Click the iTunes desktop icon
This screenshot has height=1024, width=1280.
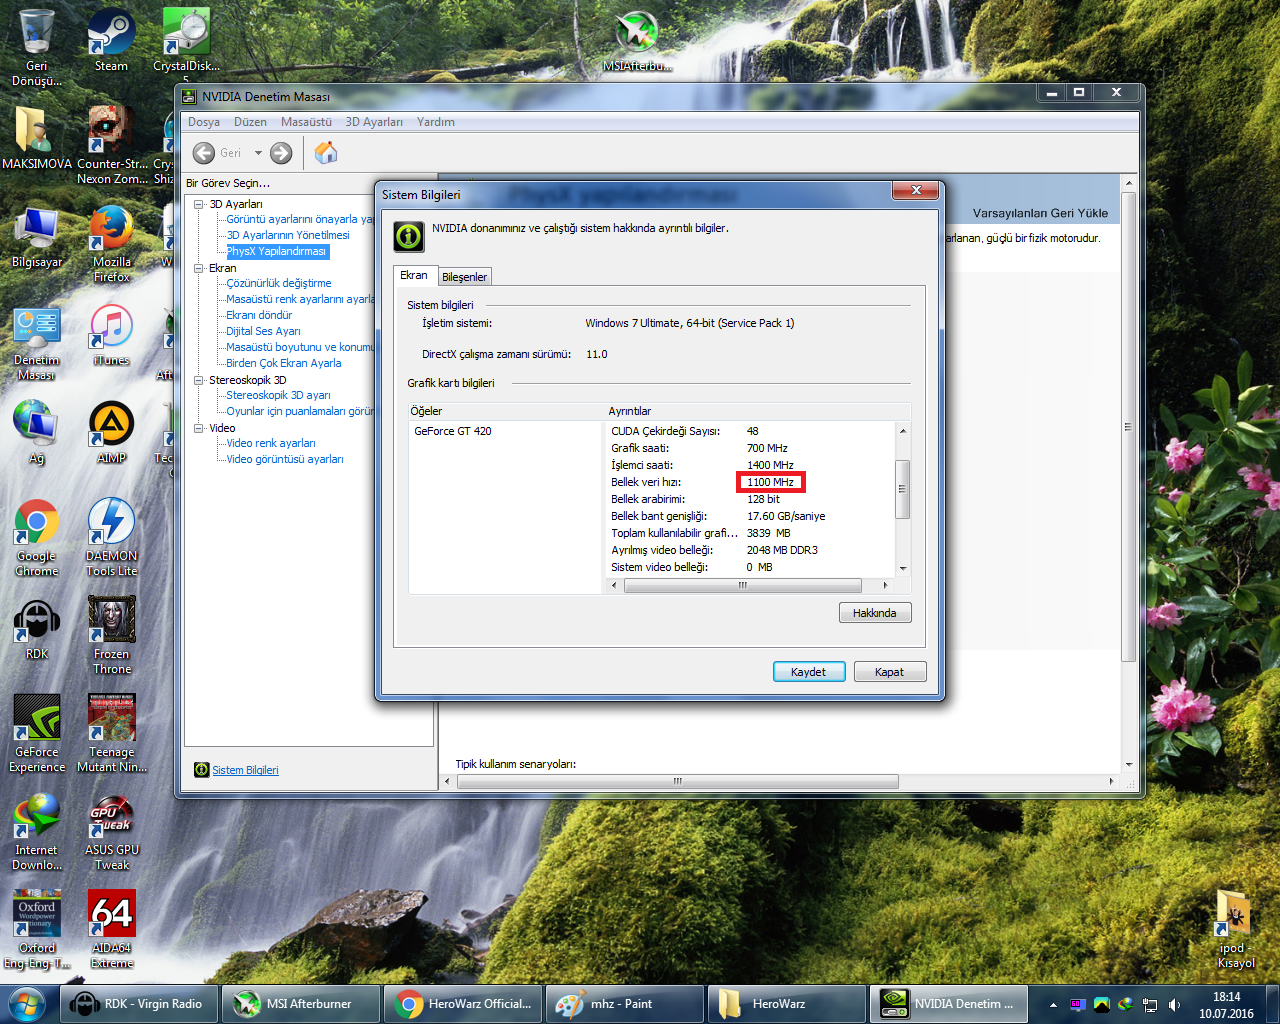tap(111, 335)
